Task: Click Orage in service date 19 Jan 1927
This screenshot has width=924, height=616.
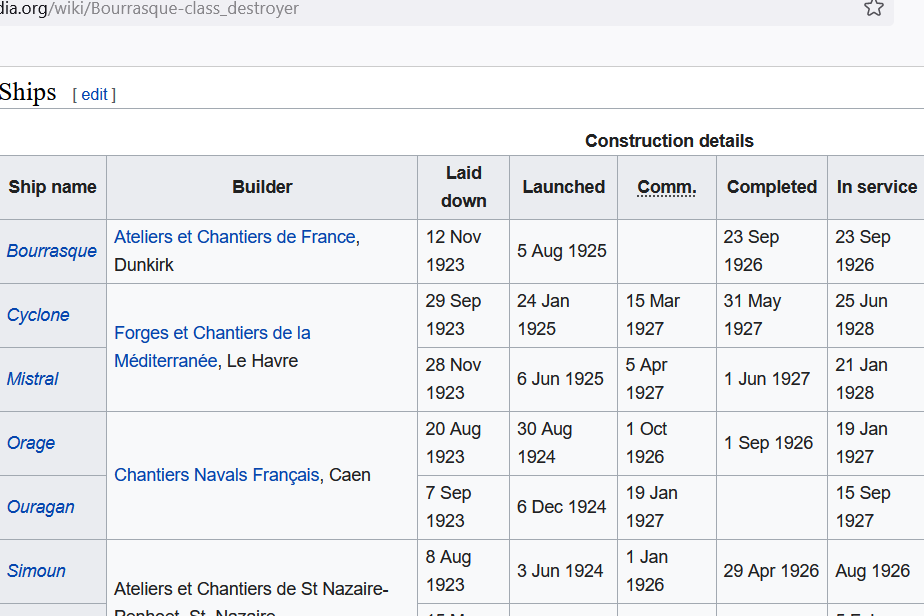Action: 862,443
